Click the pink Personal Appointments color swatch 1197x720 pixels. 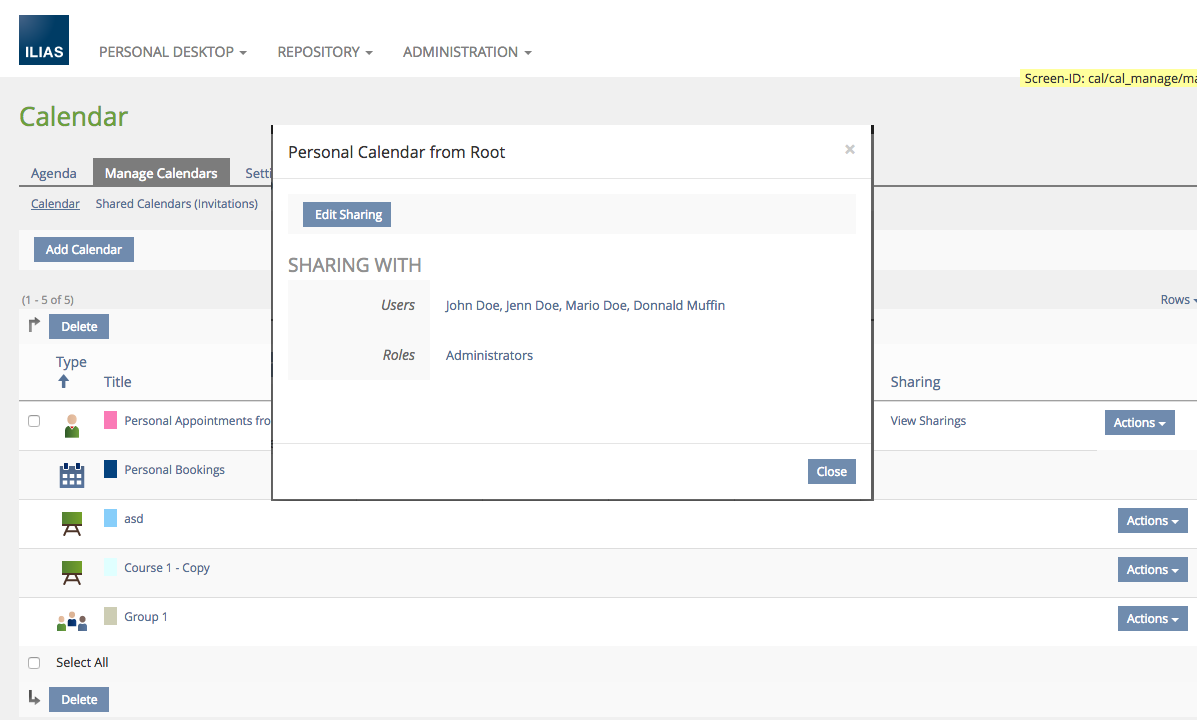tap(111, 420)
